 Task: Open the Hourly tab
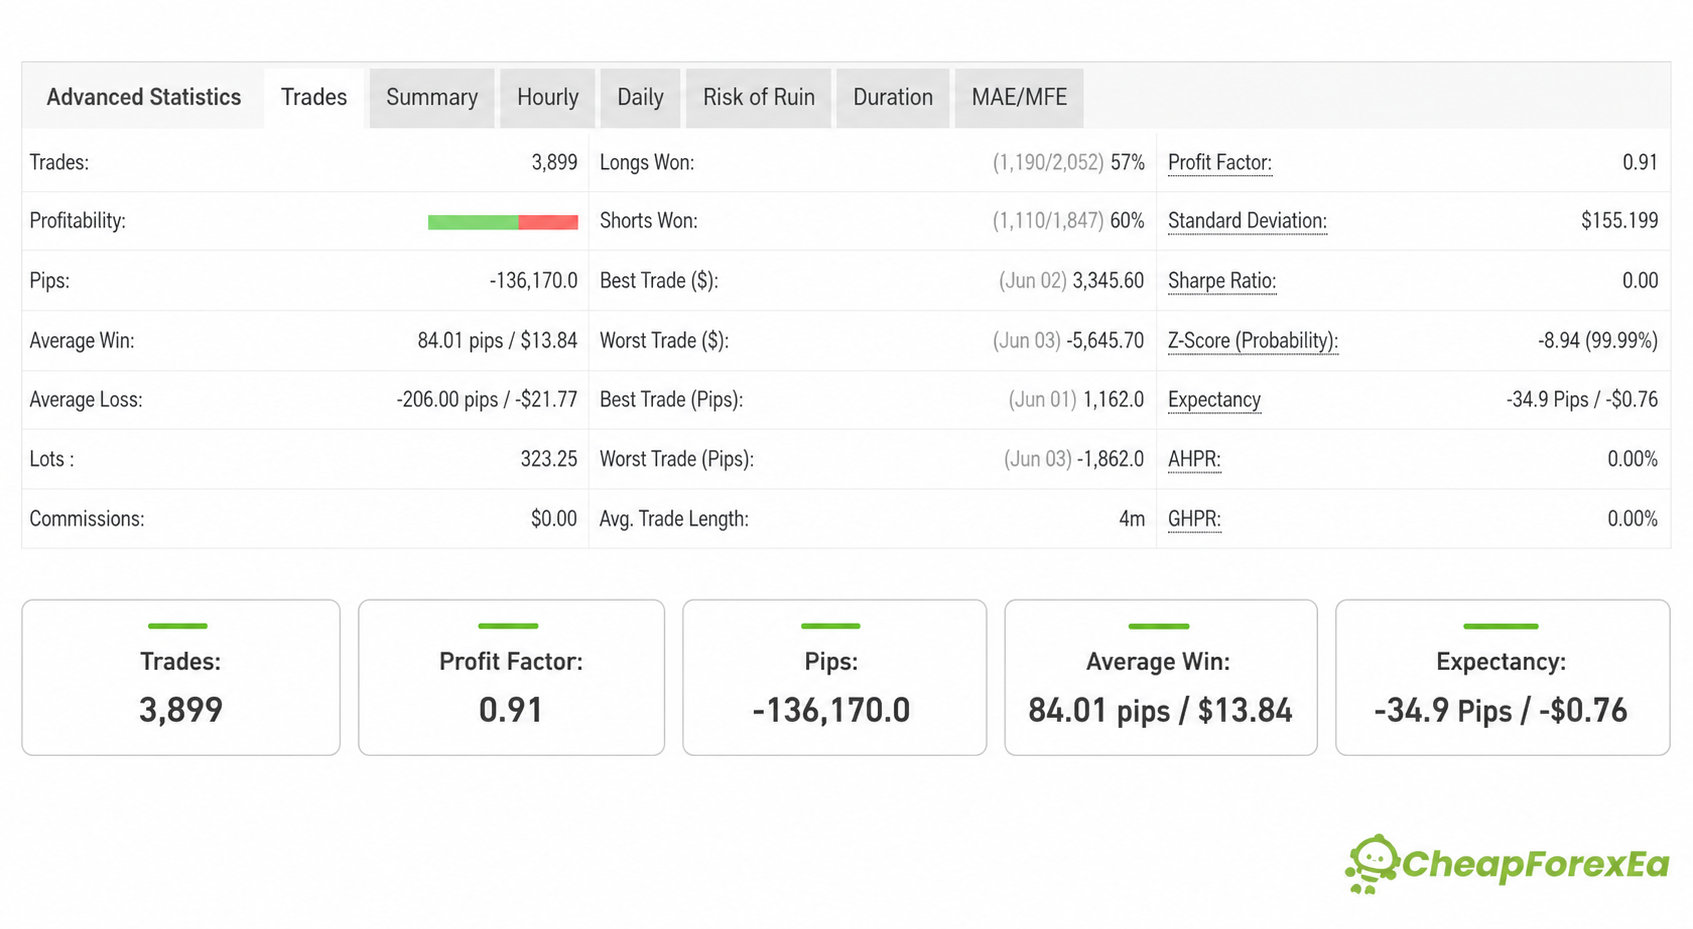(x=548, y=97)
